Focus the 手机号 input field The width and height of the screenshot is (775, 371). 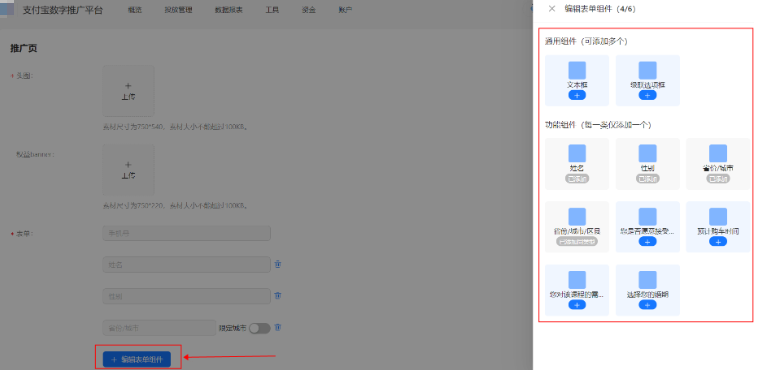186,233
